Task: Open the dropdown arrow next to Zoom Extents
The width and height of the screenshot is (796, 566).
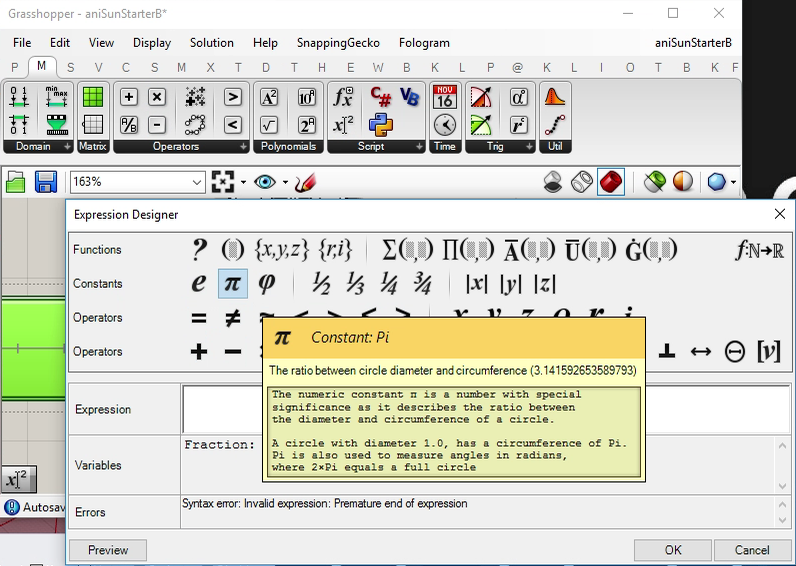Action: pyautogui.click(x=244, y=182)
